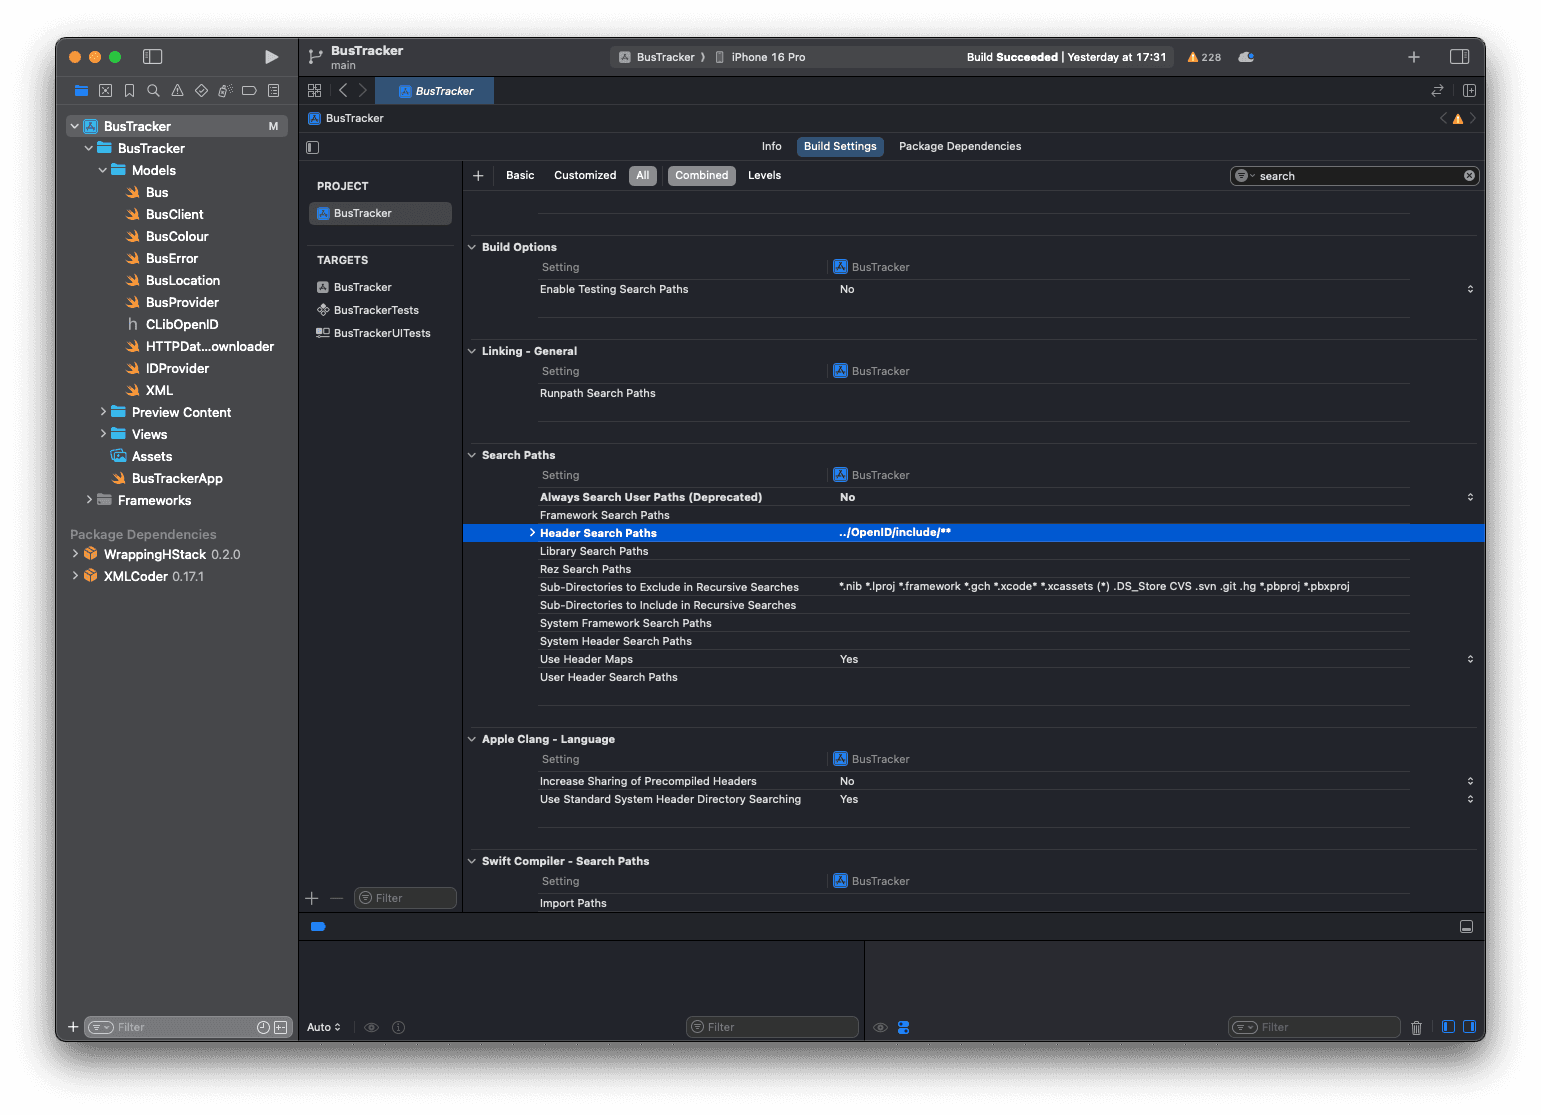Image resolution: width=1541 pixels, height=1115 pixels.
Task: Go forward in editor history
Action: coord(362,90)
